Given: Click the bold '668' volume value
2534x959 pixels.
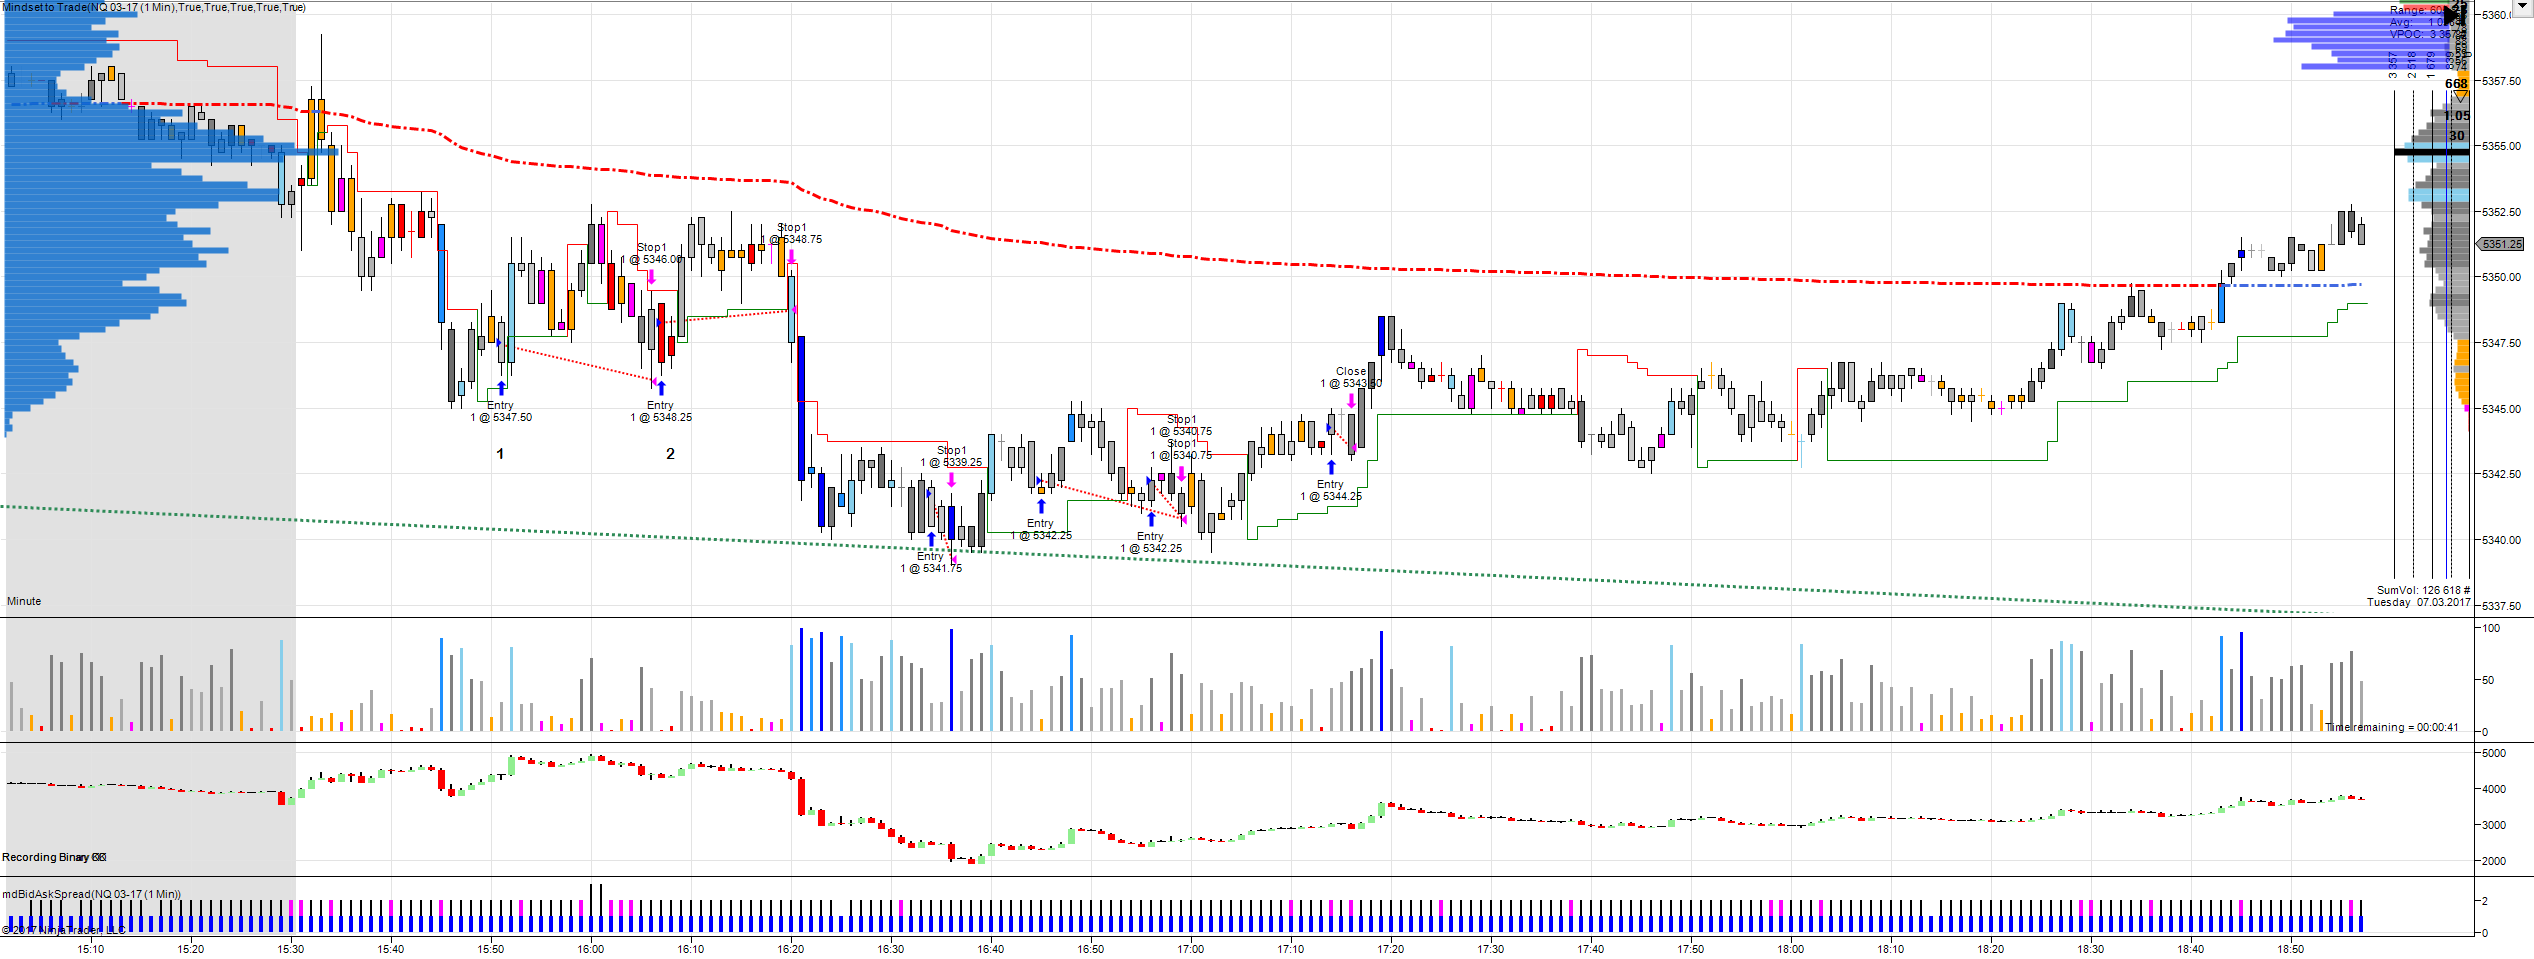Looking at the screenshot, I should tap(2457, 83).
